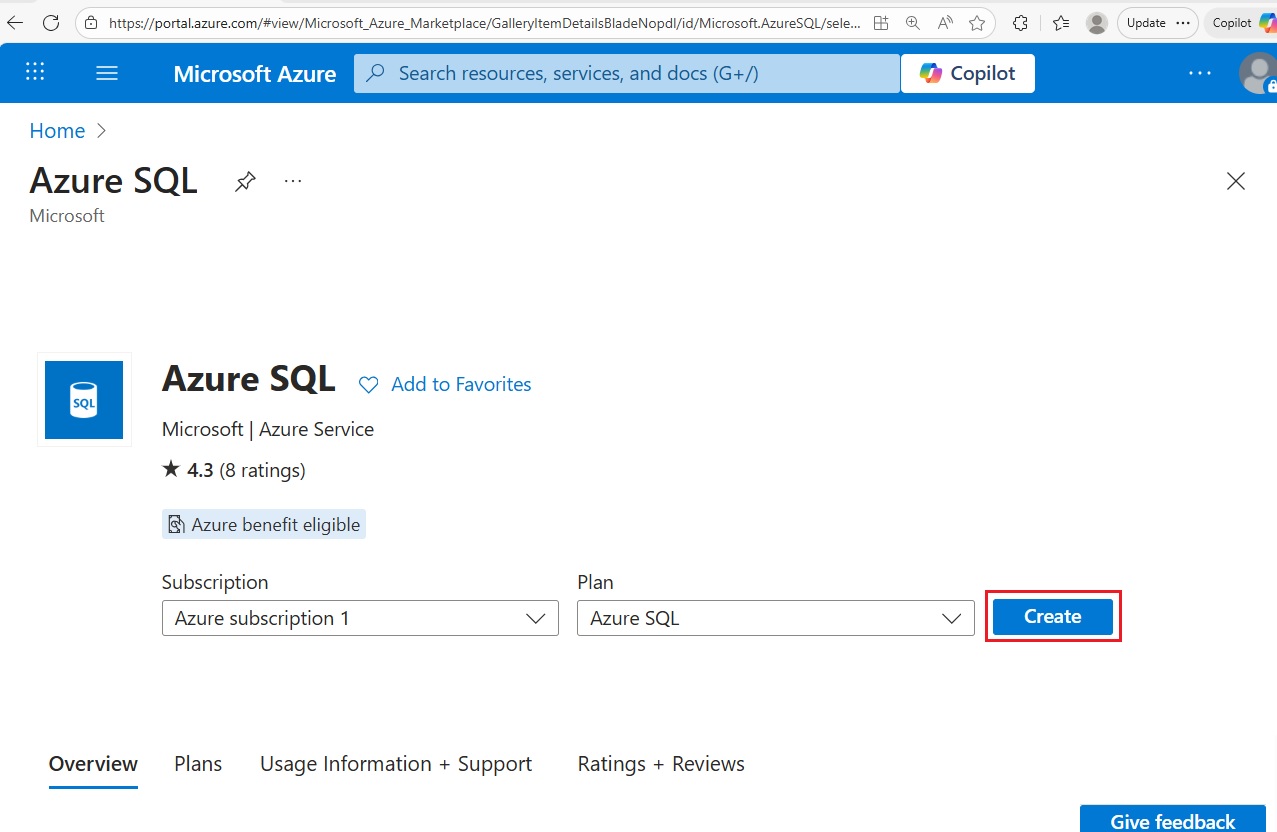
Task: Open more options ellipsis beside Azure SQL title
Action: point(293,181)
